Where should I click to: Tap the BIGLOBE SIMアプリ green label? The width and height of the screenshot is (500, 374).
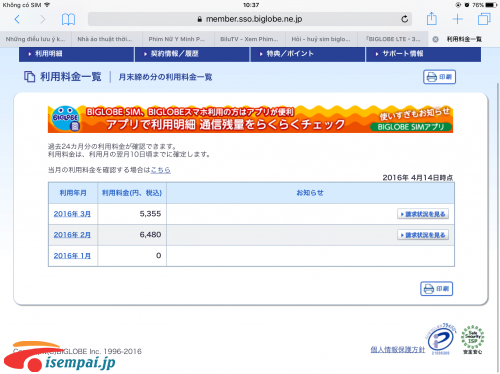point(411,127)
